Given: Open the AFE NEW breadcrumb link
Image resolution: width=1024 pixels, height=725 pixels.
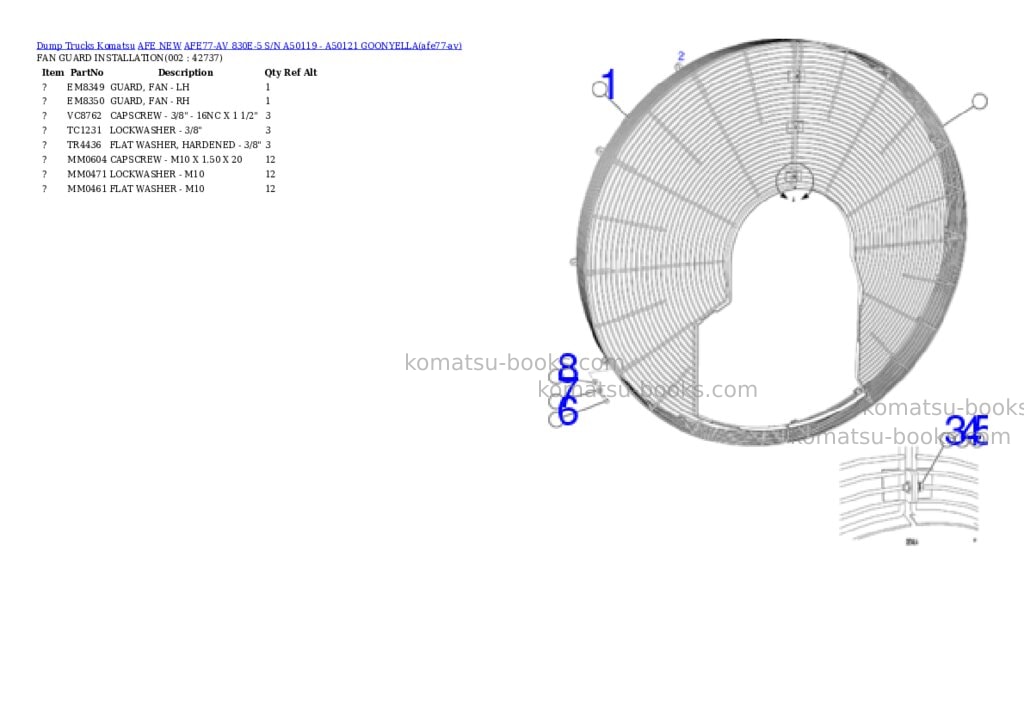Looking at the screenshot, I should coord(159,46).
